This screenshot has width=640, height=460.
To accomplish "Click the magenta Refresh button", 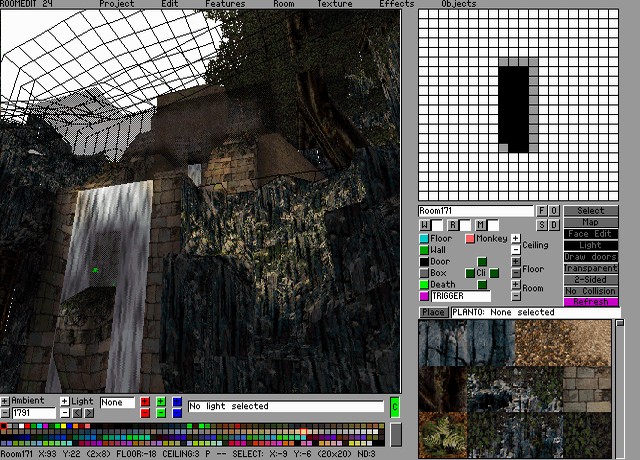I will pos(591,301).
